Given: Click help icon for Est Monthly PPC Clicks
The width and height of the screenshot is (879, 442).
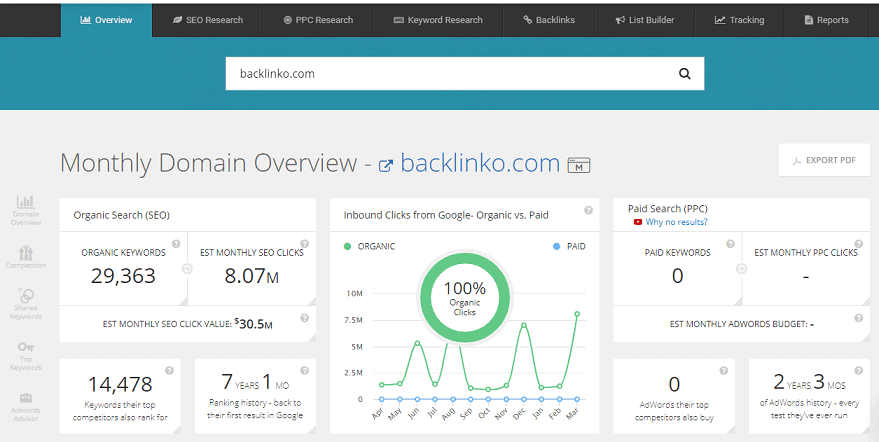Looking at the screenshot, I should [x=859, y=244].
